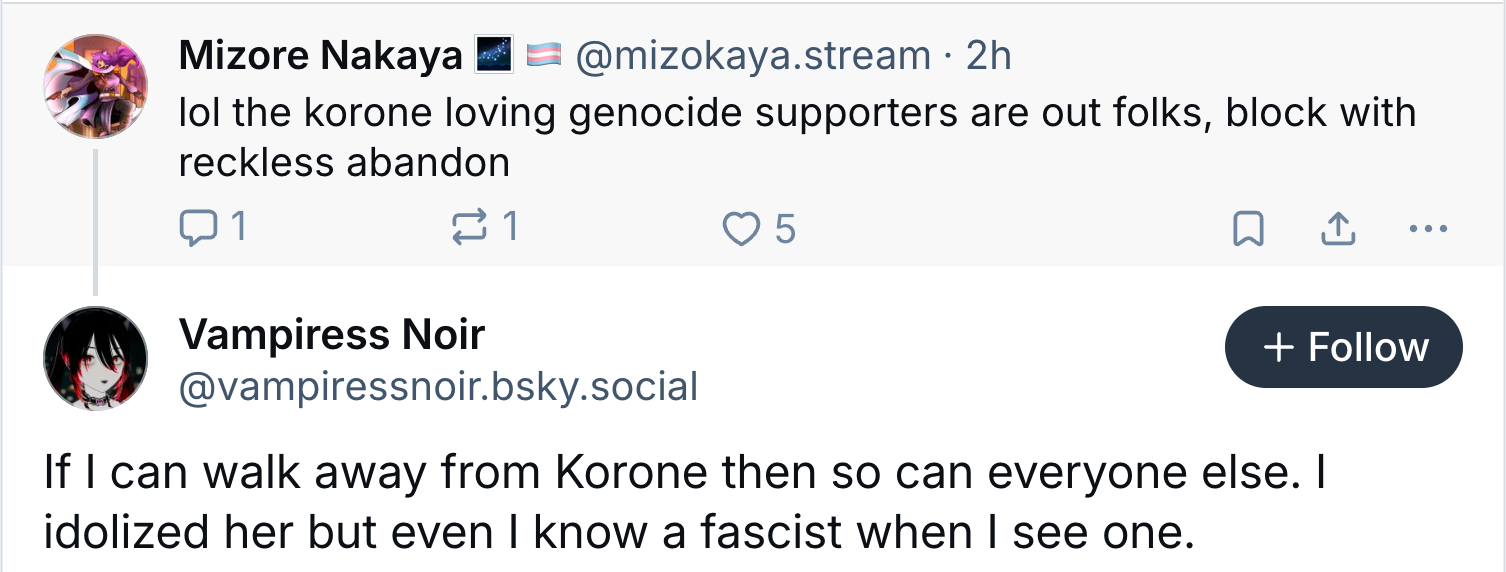Like the post by Mizore Nakaya

[x=741, y=229]
